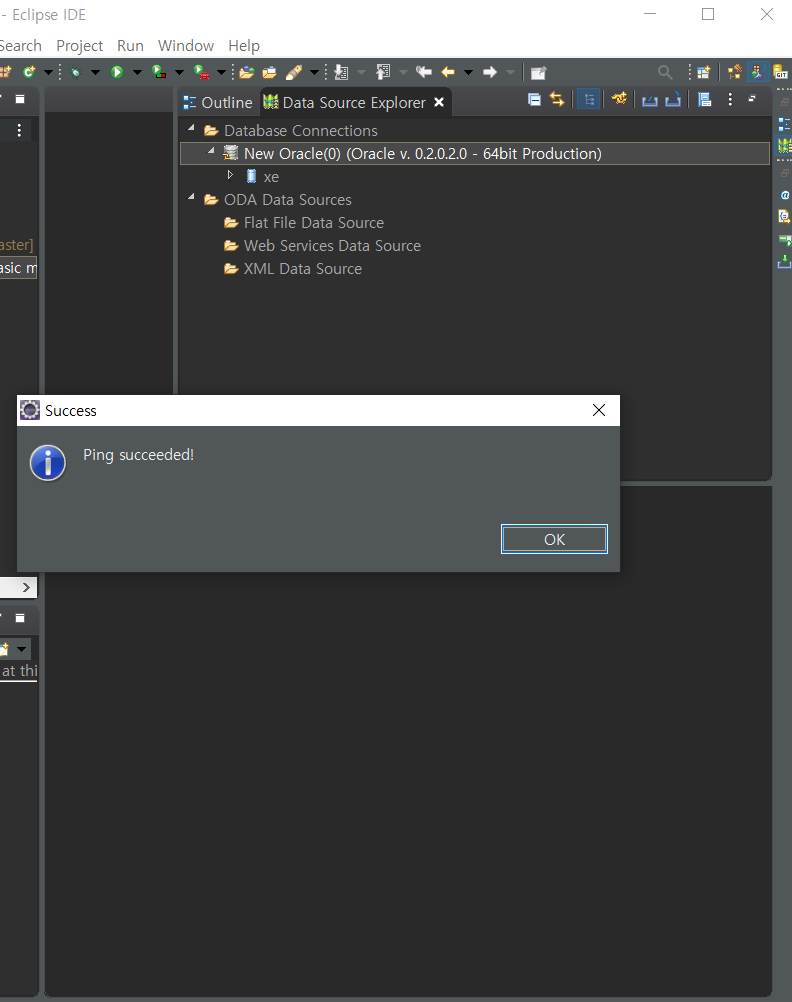Click the Previous Annotation icon
The image size is (792, 1002).
[x=383, y=72]
